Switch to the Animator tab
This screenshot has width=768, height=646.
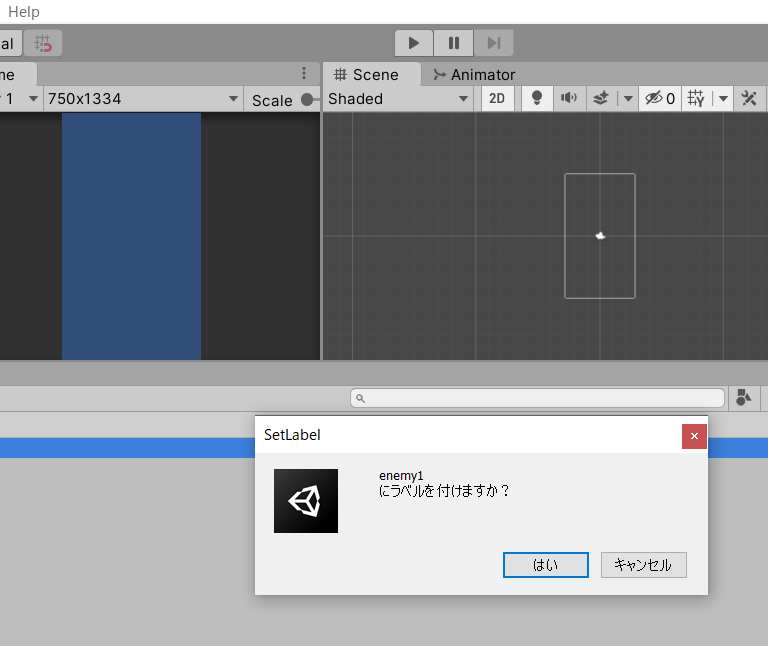click(x=474, y=74)
